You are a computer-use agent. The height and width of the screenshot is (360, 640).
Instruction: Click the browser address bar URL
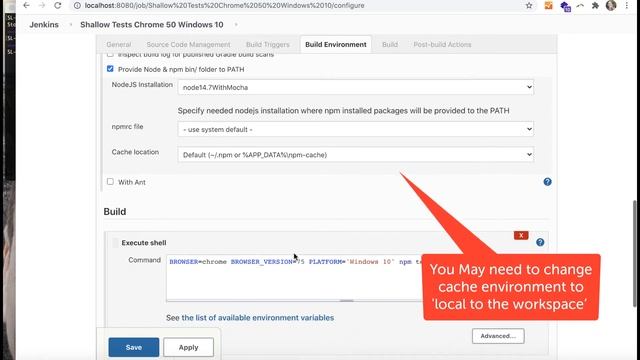[224, 5]
